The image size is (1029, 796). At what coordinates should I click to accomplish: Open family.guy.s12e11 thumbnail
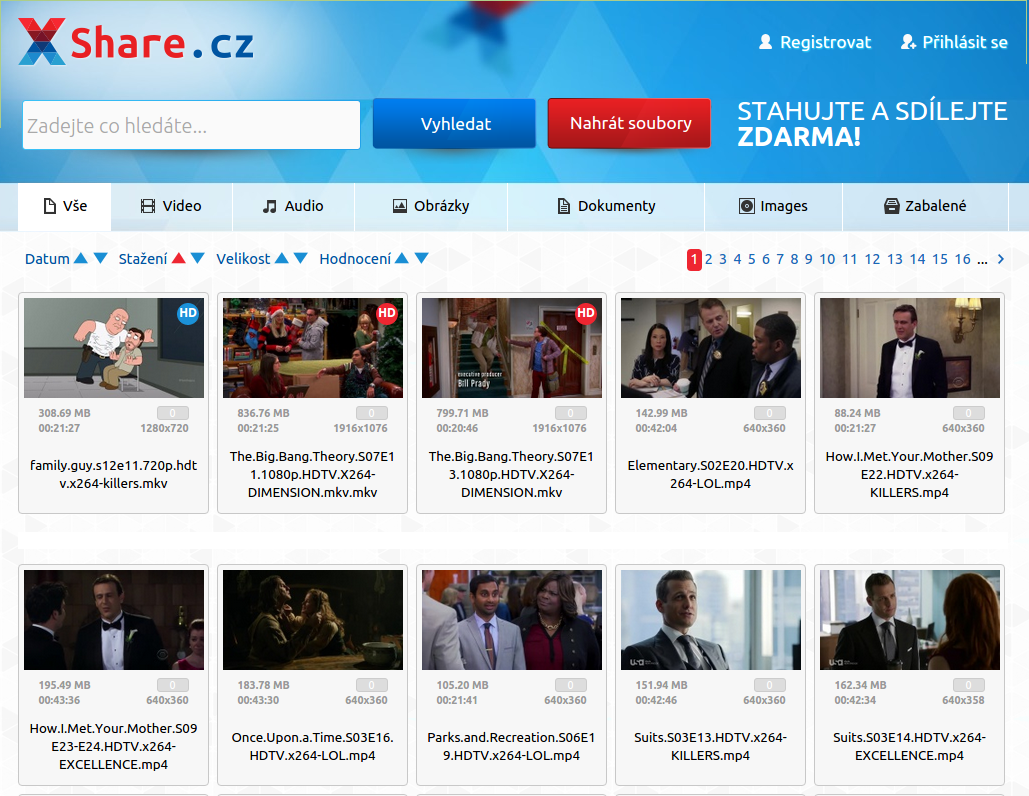click(x=114, y=348)
